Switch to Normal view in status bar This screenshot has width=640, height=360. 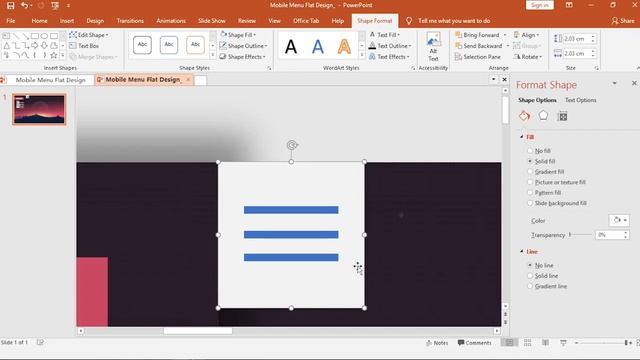[x=509, y=342]
